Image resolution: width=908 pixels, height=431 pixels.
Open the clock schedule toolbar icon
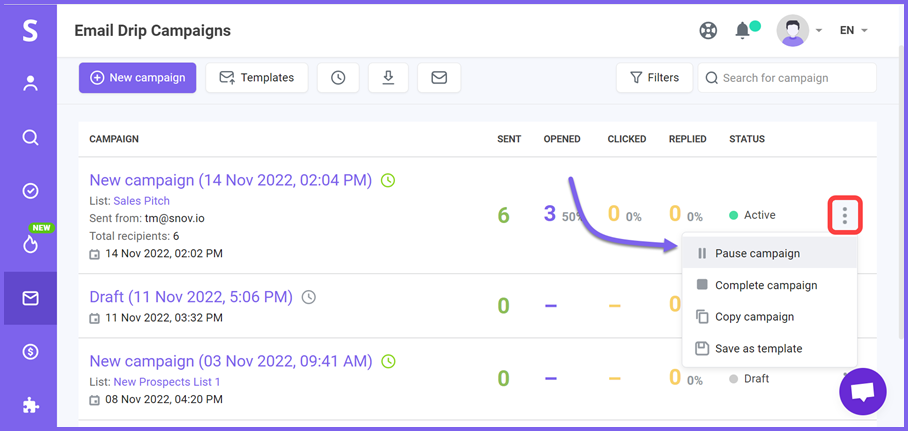338,78
